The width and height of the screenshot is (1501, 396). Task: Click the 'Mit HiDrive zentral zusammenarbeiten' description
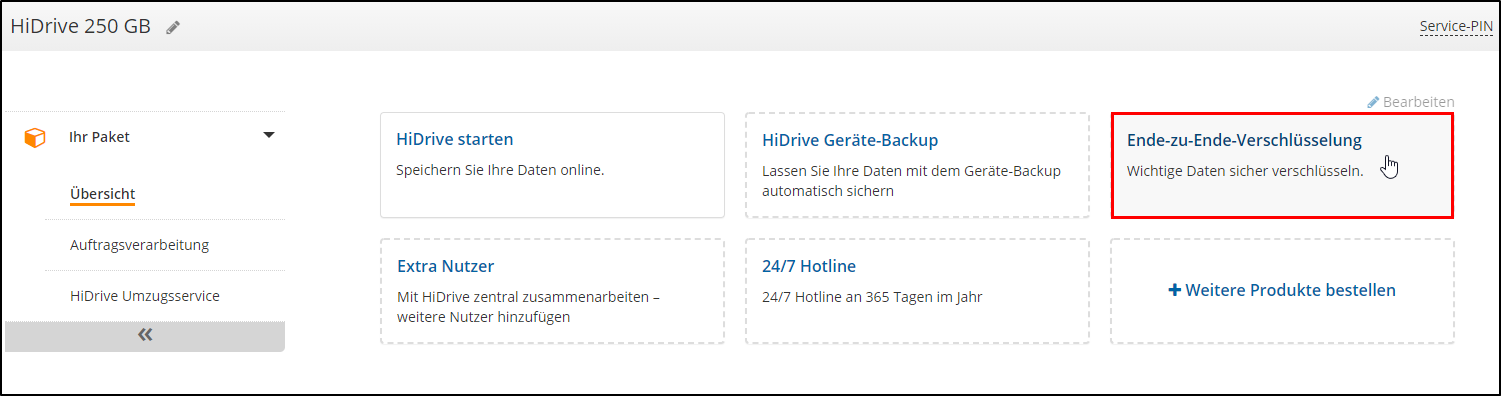coord(529,307)
